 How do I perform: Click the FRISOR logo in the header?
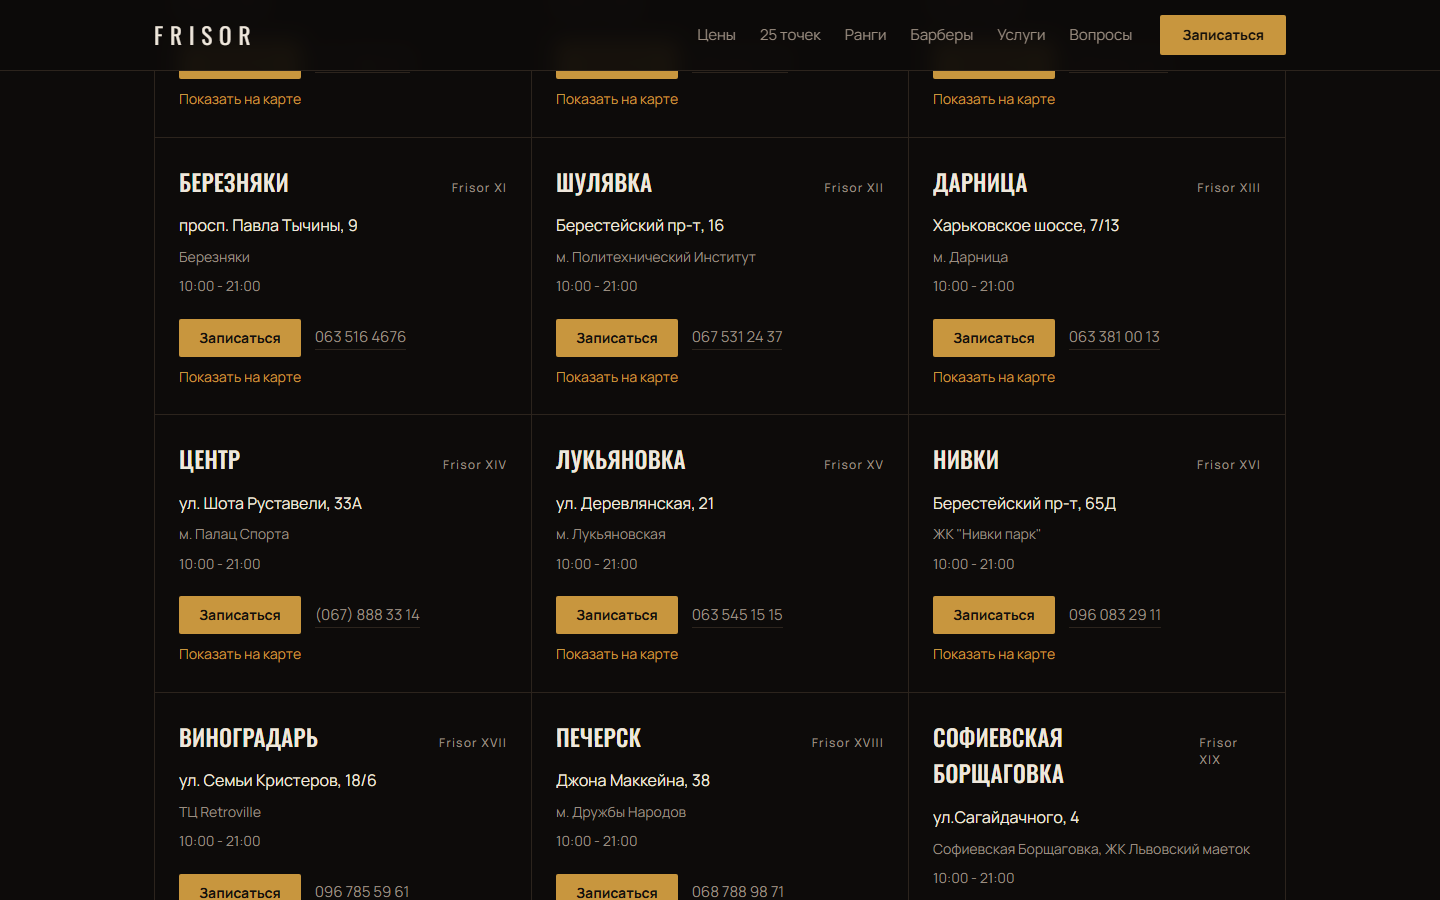click(x=203, y=36)
